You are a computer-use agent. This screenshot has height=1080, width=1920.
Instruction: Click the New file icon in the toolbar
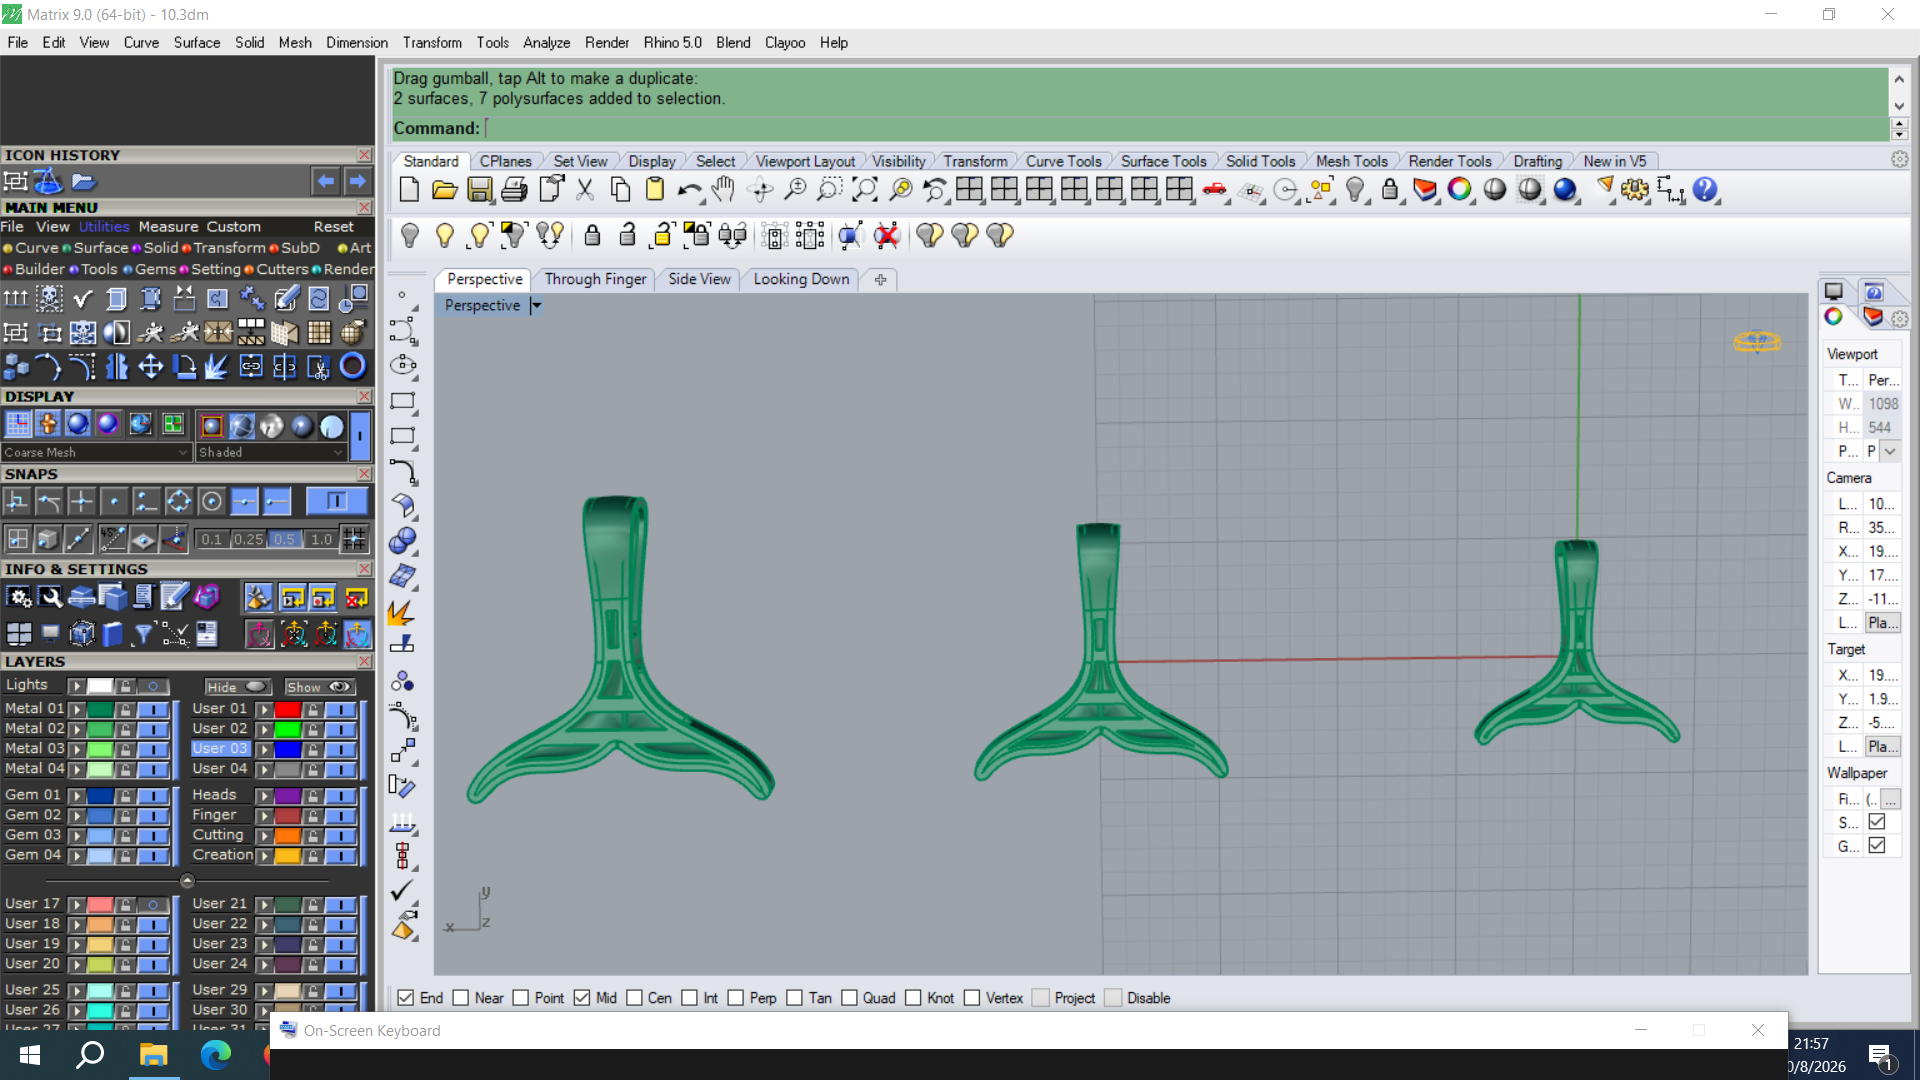coord(409,190)
